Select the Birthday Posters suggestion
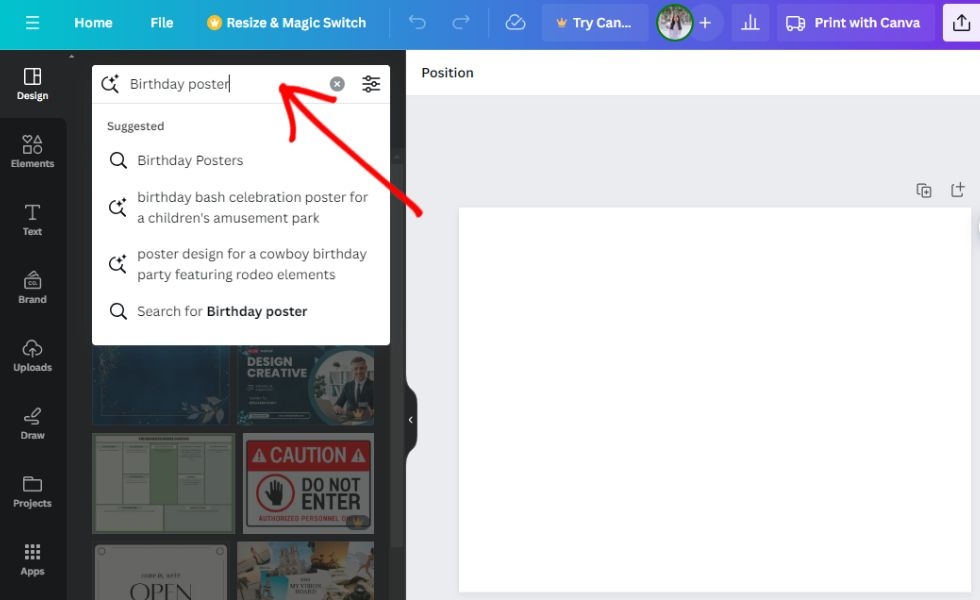 [241, 160]
